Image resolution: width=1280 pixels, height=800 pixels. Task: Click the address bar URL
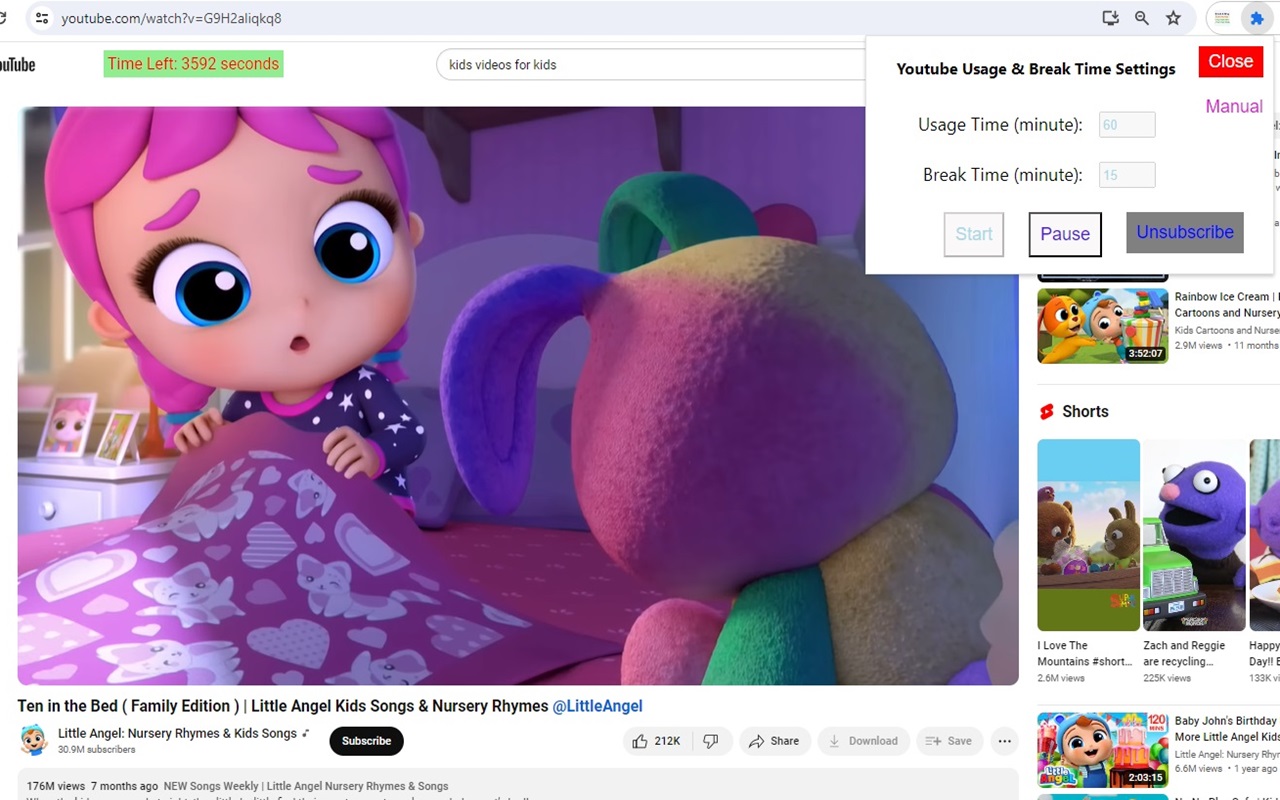(x=171, y=18)
